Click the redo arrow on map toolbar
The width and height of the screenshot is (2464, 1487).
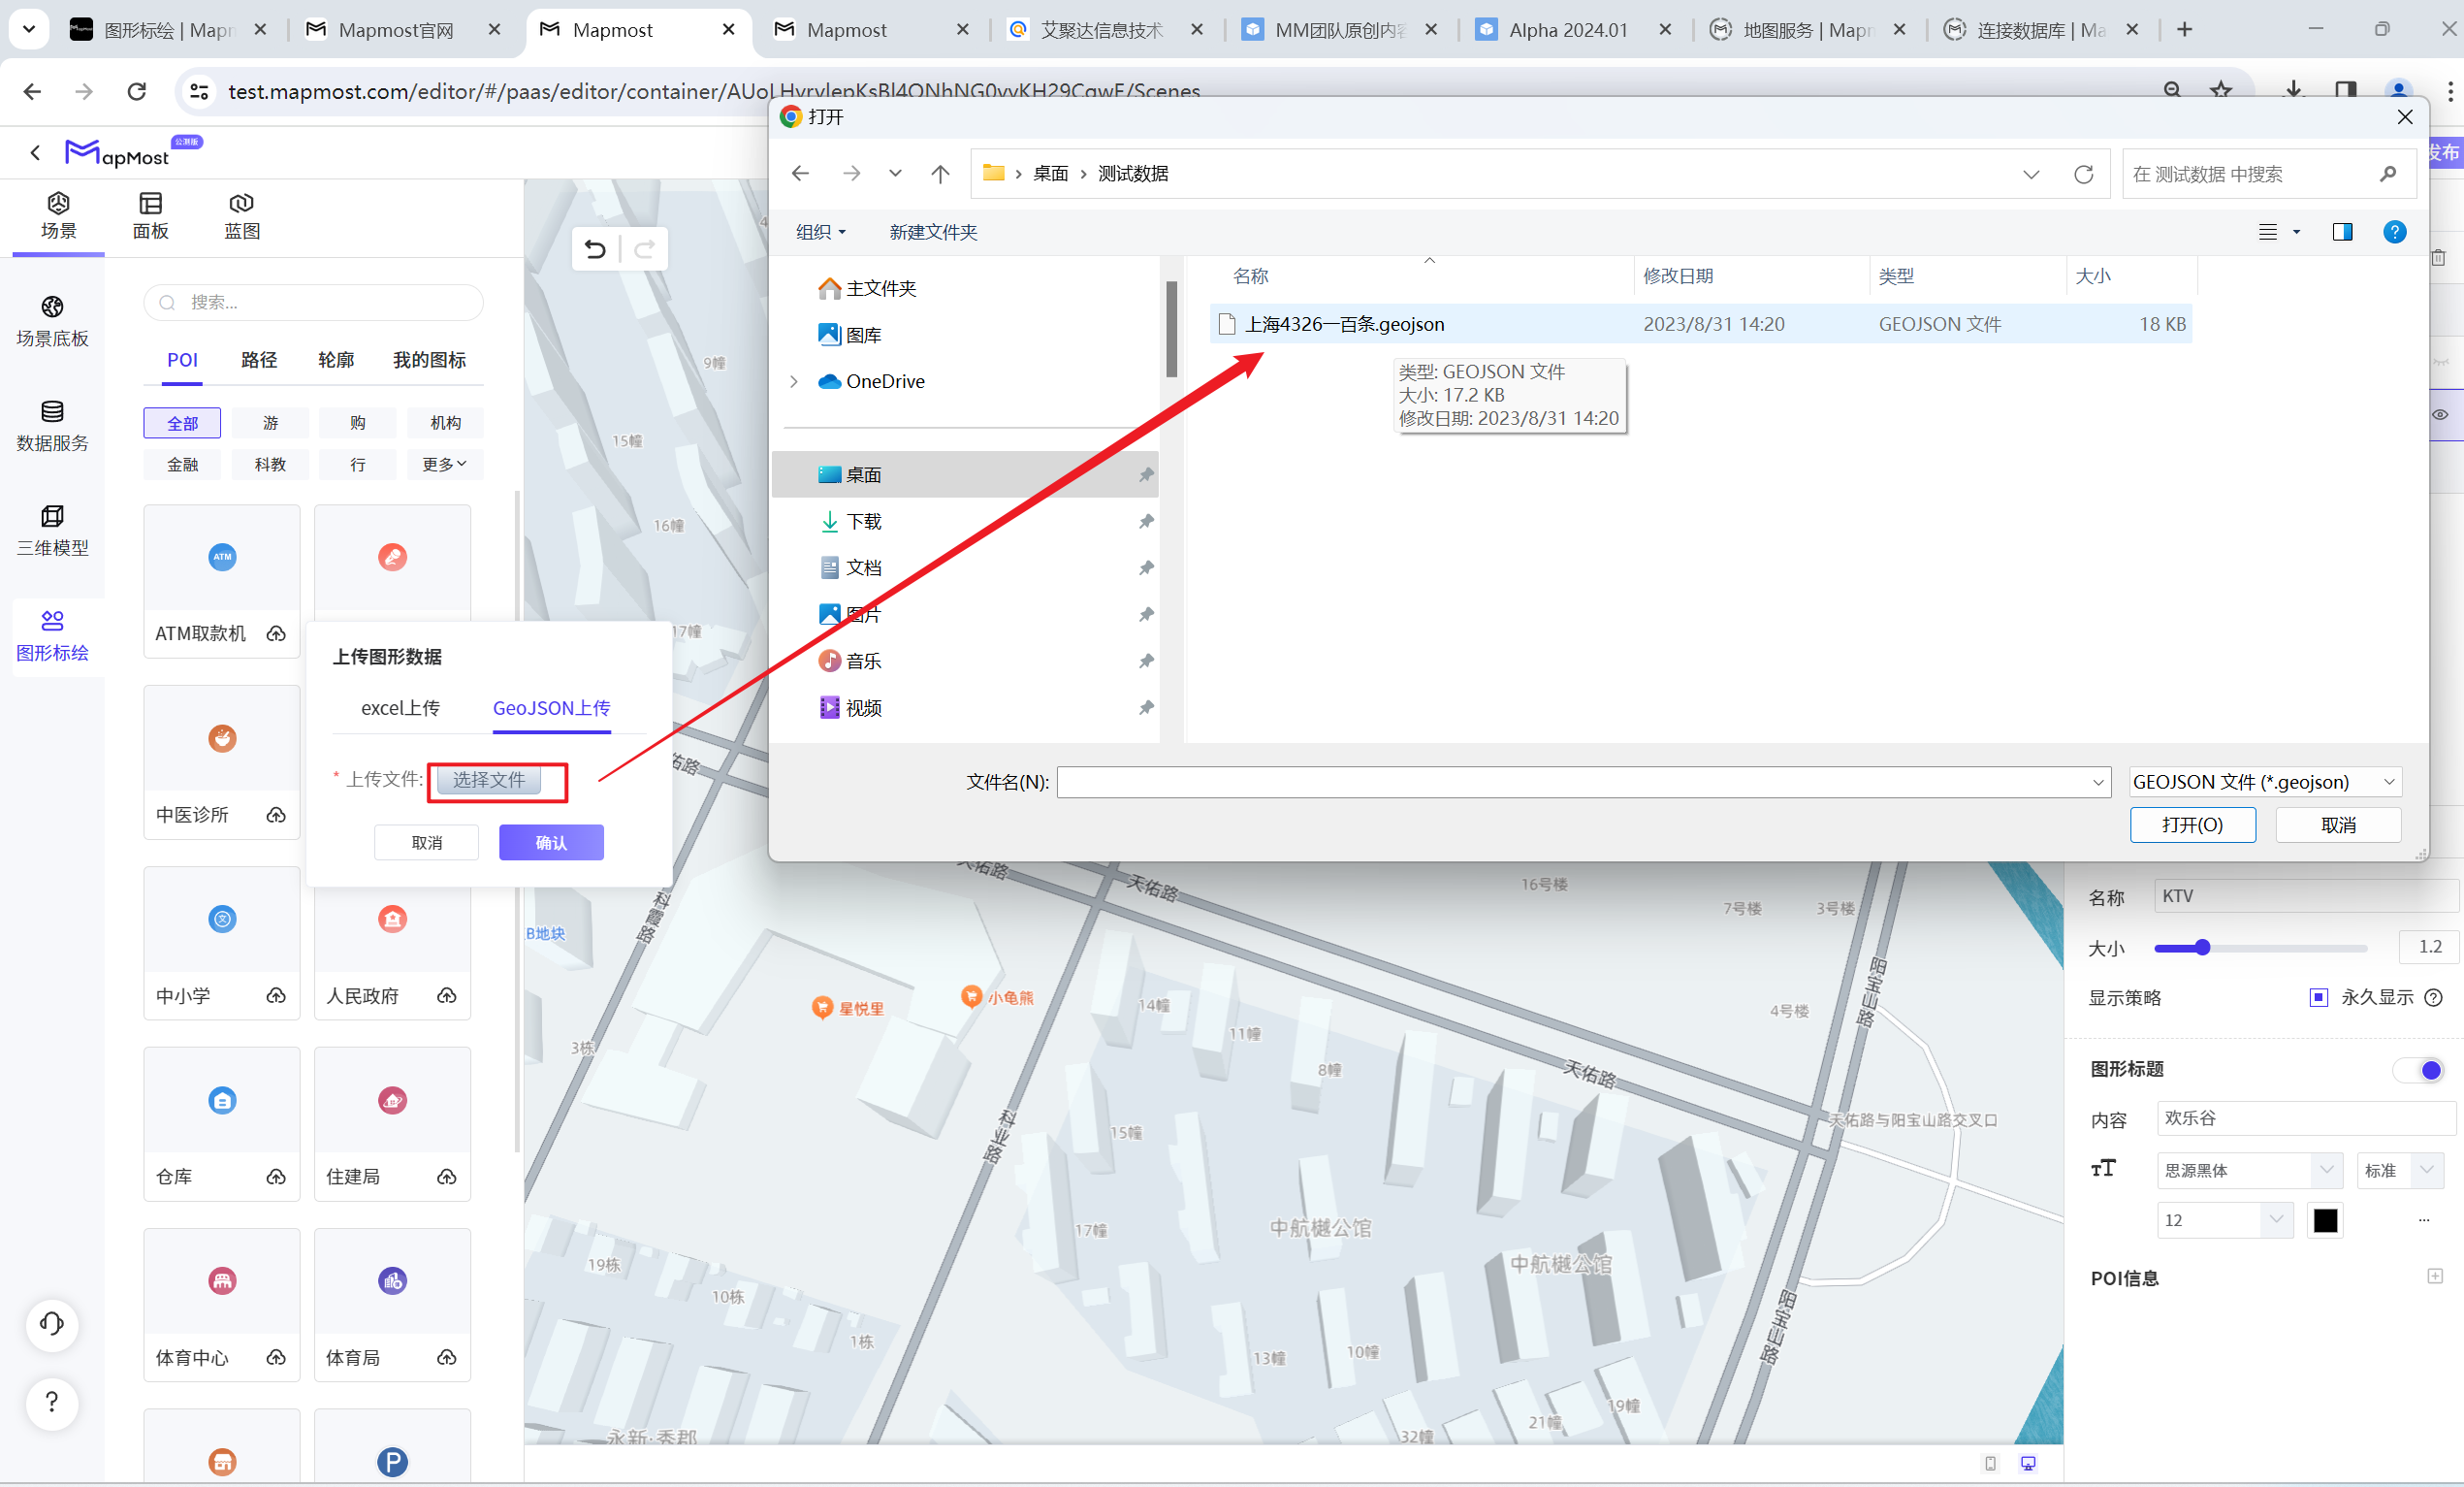645,249
